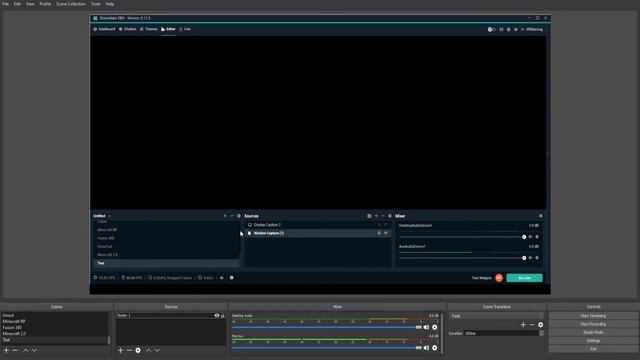This screenshot has width=640, height=360.
Task: Mute Desktop Audio in OBS Mixer
Action: (x=426, y=327)
